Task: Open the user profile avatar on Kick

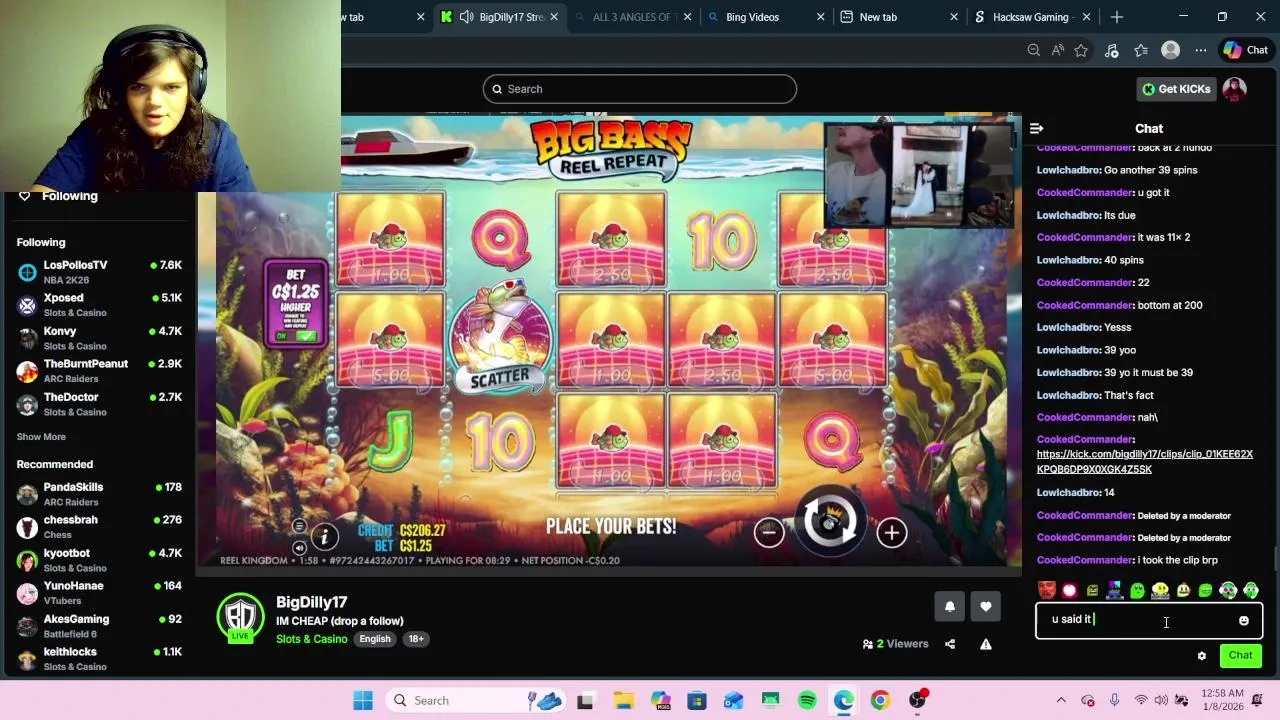Action: pyautogui.click(x=1235, y=89)
